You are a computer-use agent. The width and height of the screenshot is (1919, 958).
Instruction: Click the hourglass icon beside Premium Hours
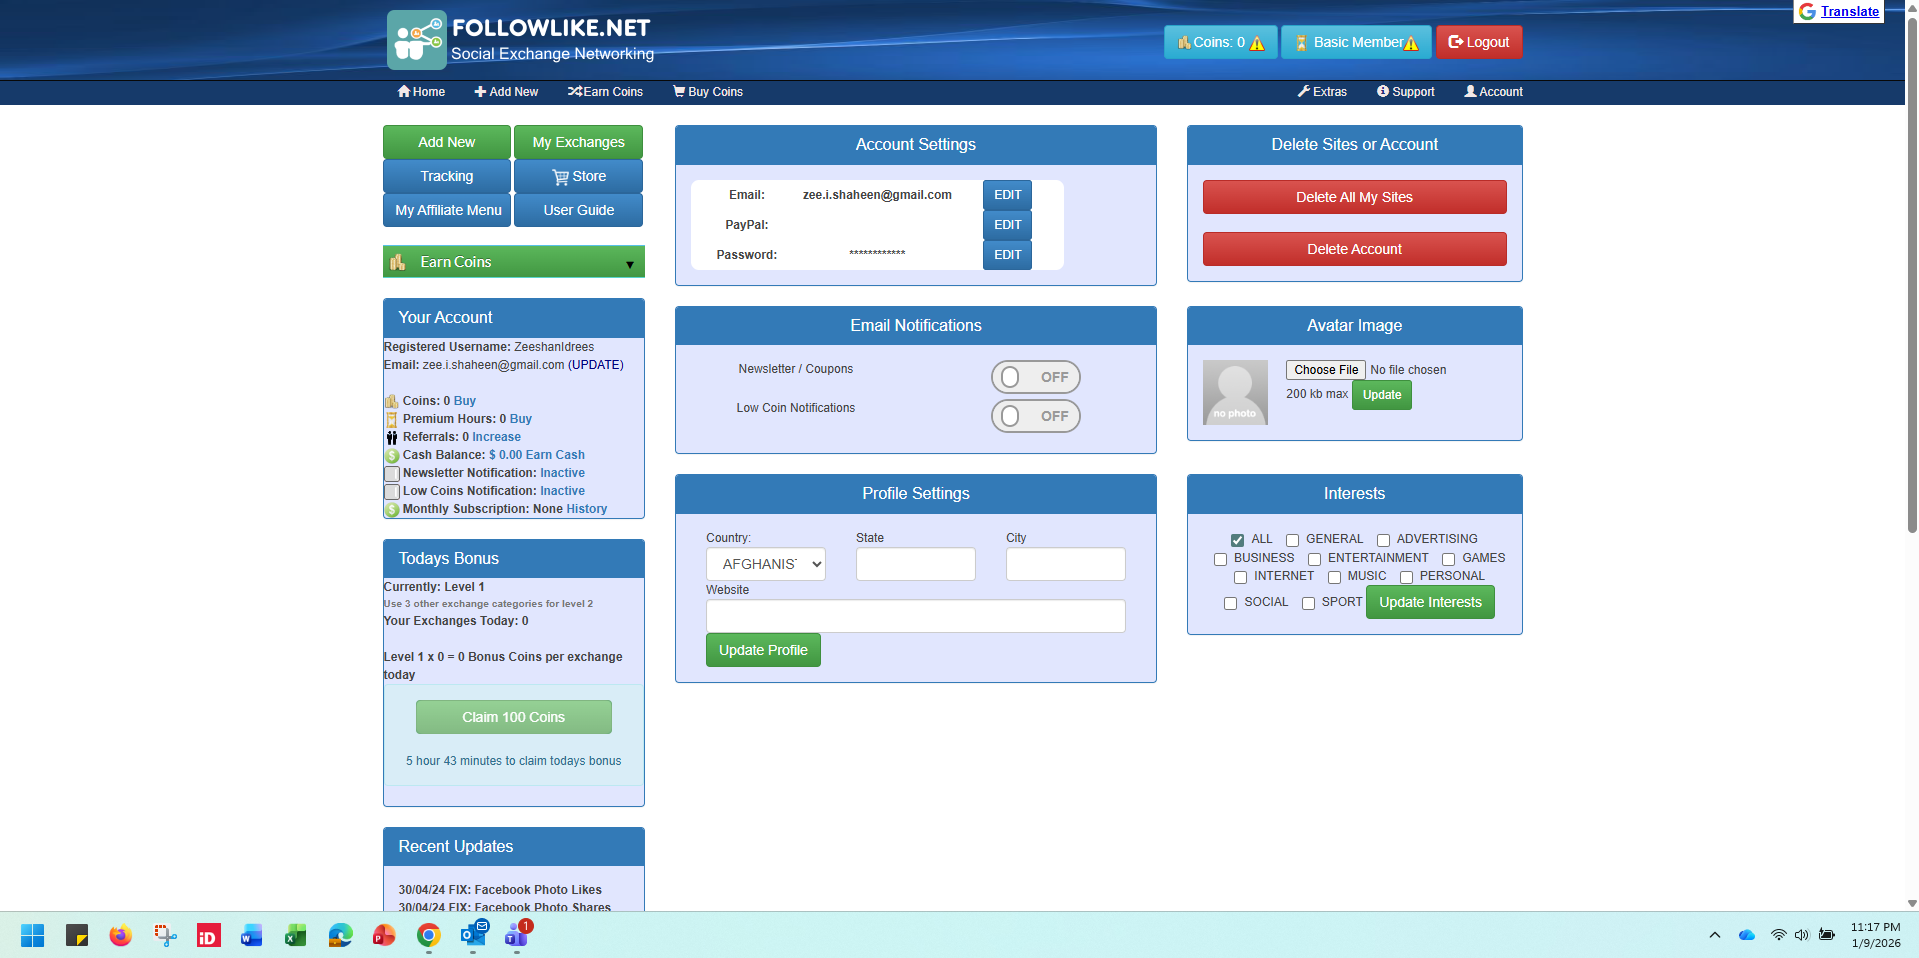click(392, 419)
